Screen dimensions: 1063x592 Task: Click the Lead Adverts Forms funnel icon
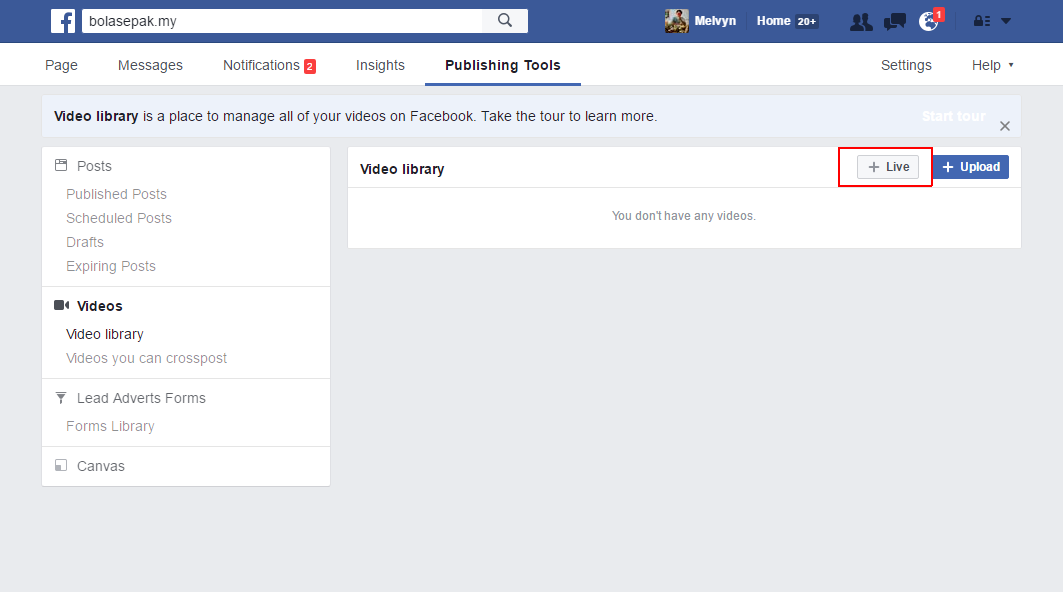pos(61,397)
